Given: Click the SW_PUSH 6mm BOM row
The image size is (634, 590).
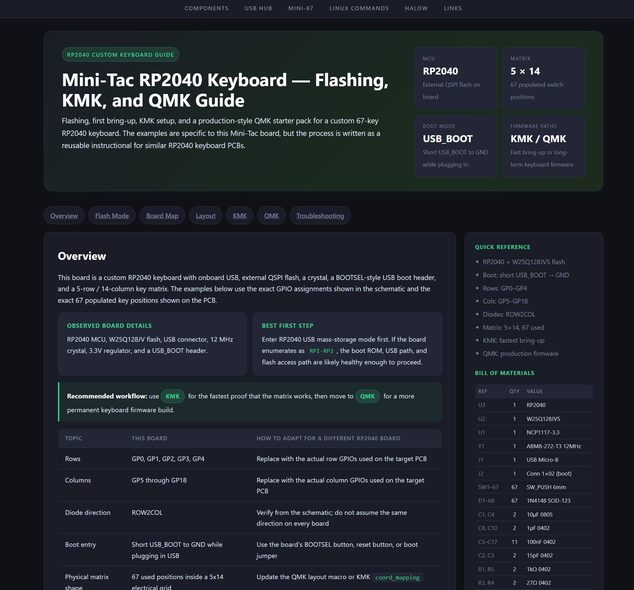Looking at the screenshot, I should (534, 487).
